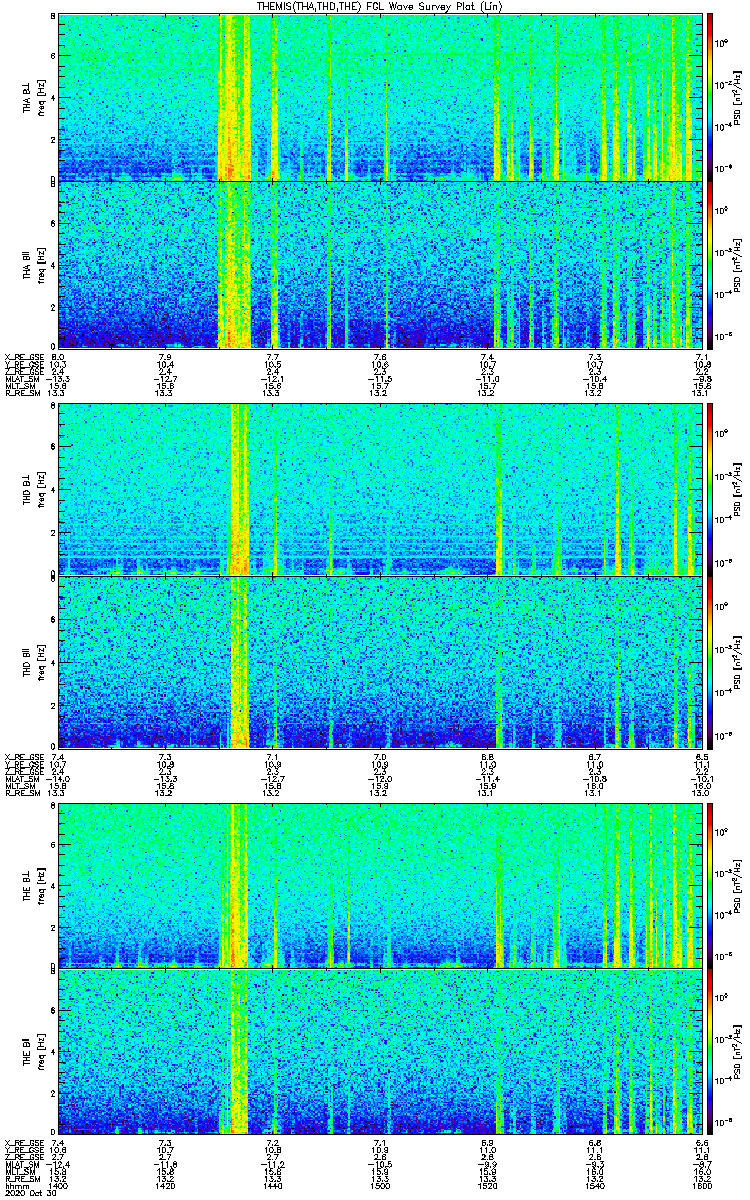Screen dimensions: 750x1200
Task: Click the broad yellow wave burst in THA B∥ spectrogram
Action: 233,265
